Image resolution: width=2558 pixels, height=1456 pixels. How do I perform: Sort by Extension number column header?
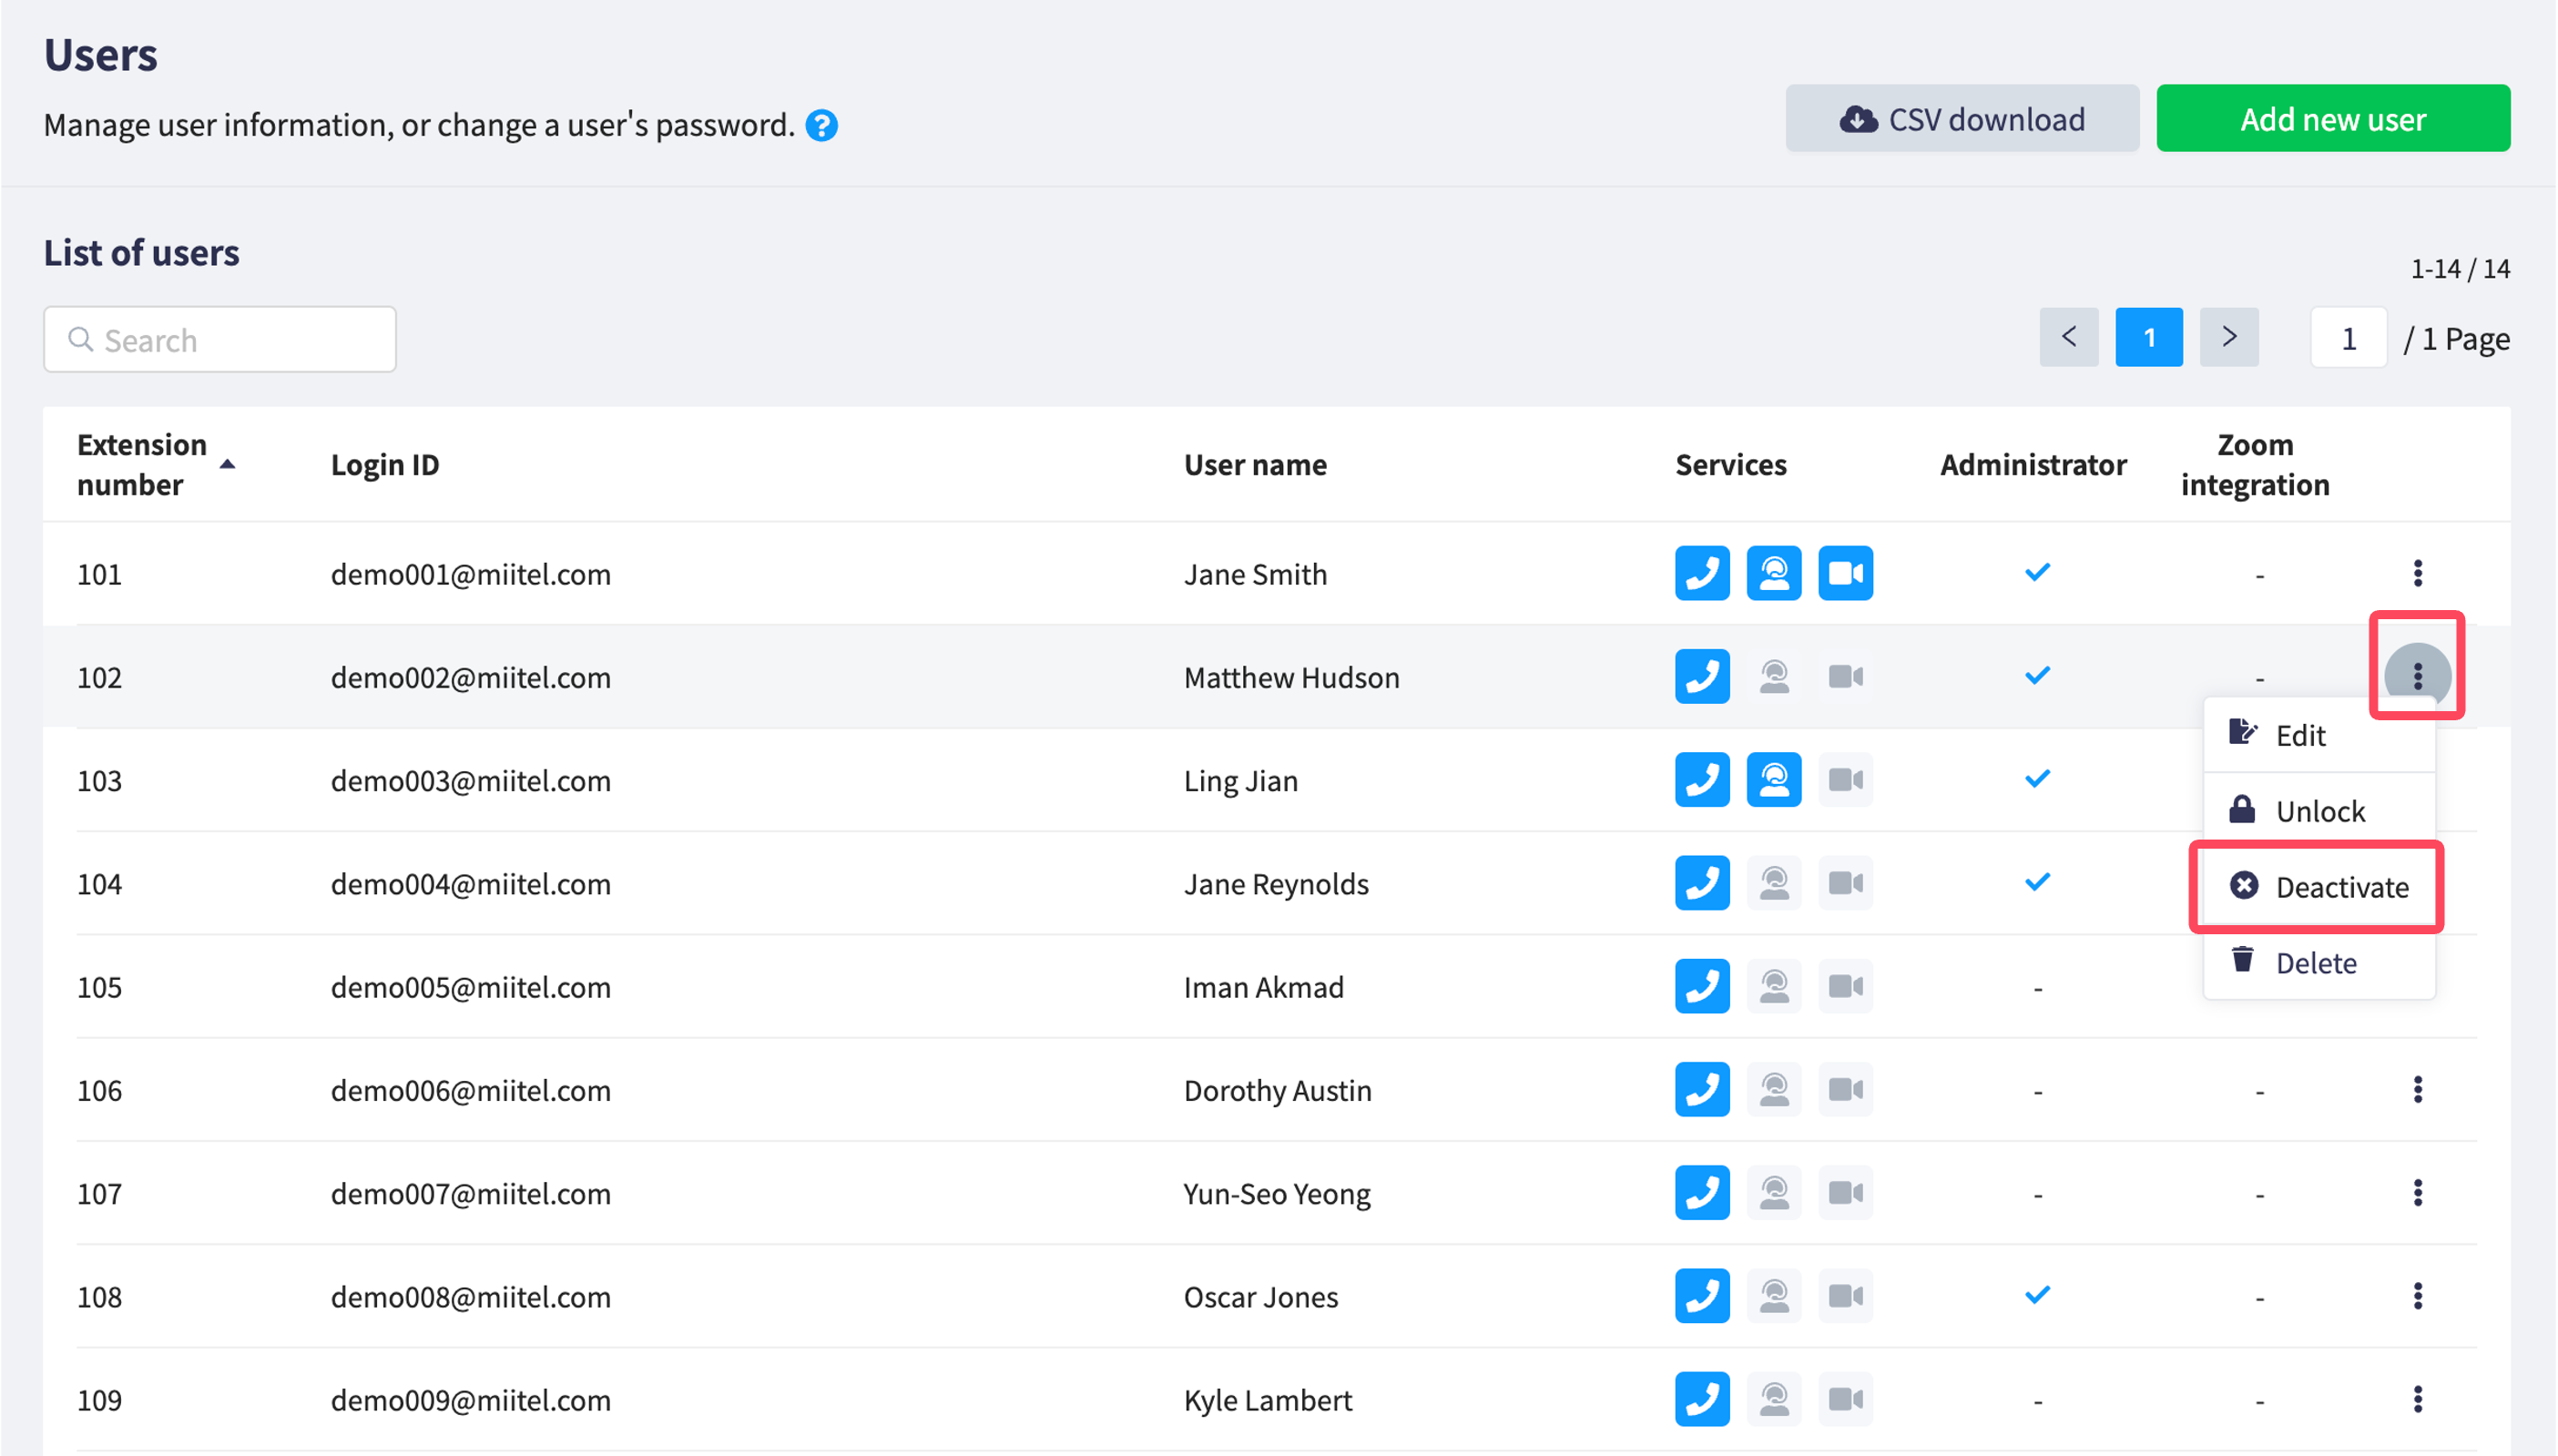click(155, 465)
